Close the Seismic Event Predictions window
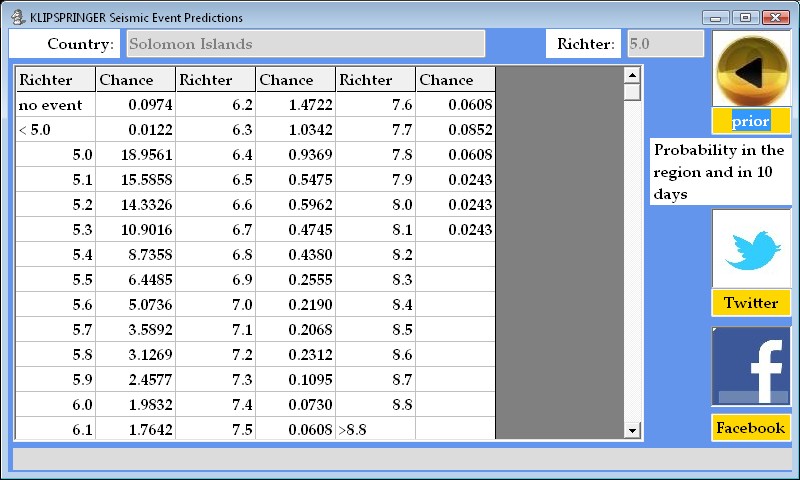Viewport: 800px width, 480px height. tap(775, 18)
